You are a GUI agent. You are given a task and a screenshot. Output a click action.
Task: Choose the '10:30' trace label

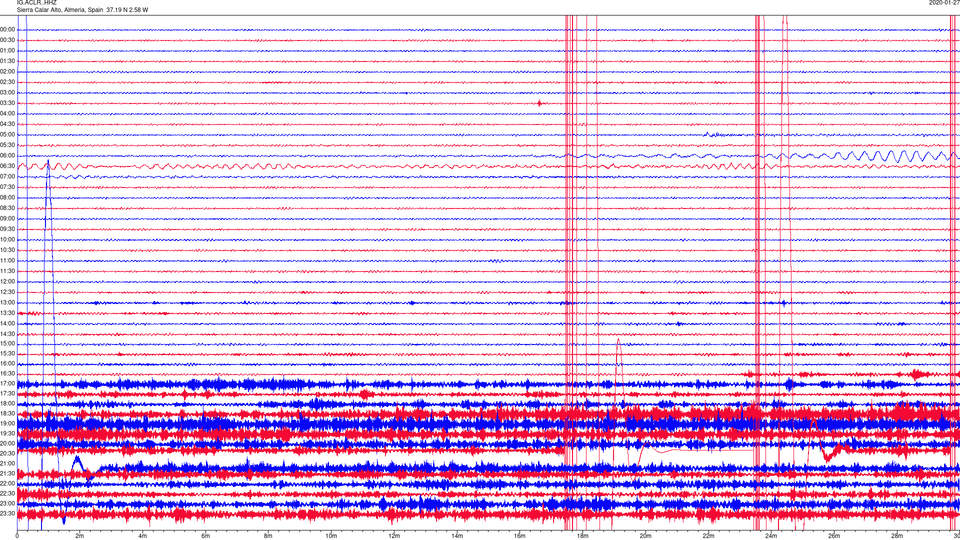point(7,250)
